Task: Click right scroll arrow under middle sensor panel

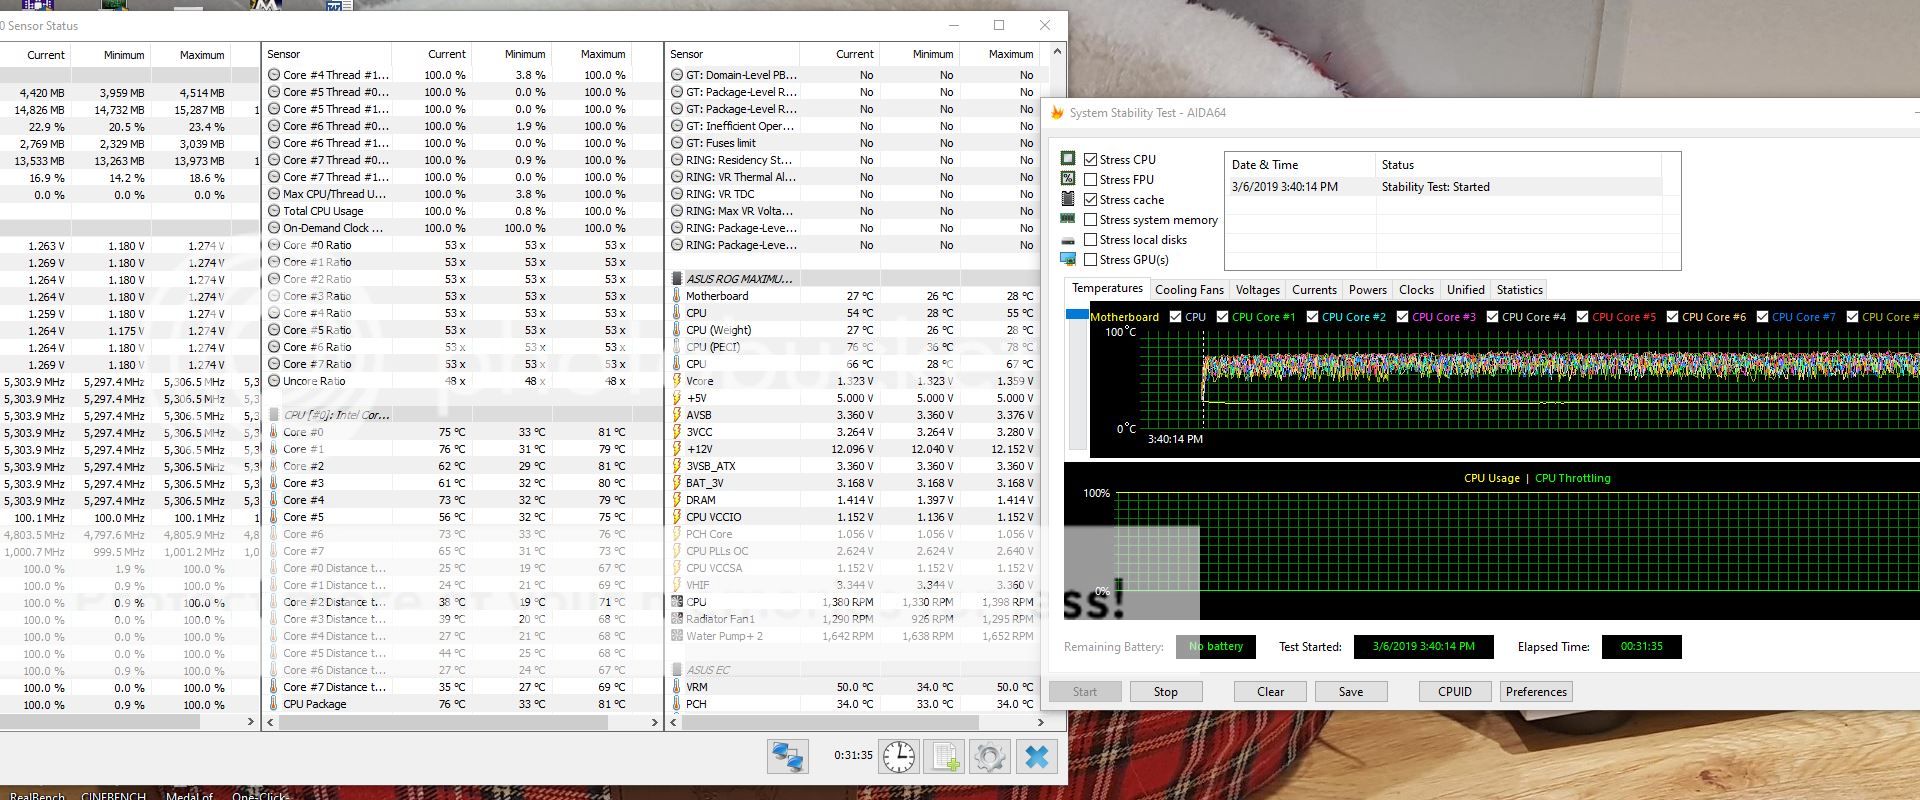Action: pos(654,722)
